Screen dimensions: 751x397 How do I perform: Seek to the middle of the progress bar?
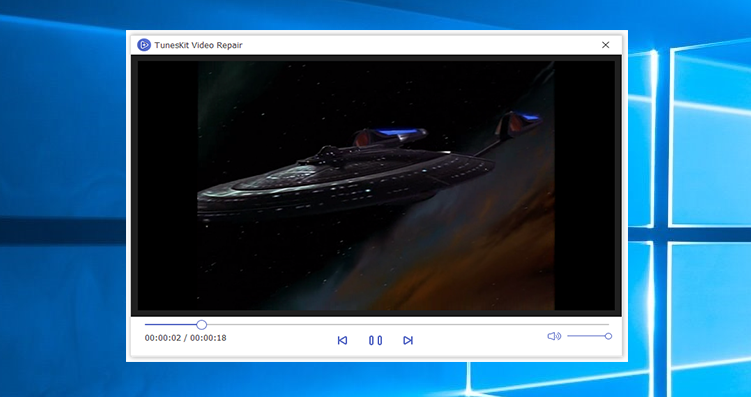(377, 325)
